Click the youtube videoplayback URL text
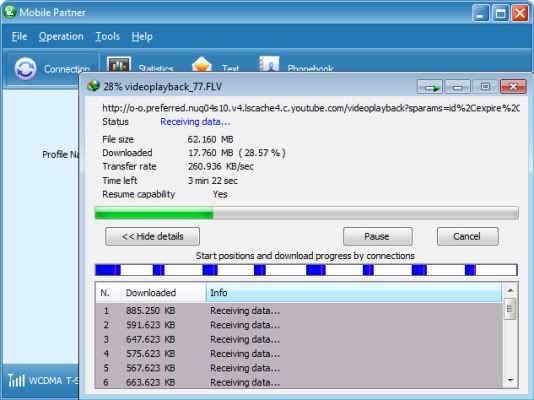The width and height of the screenshot is (534, 400). click(311, 108)
